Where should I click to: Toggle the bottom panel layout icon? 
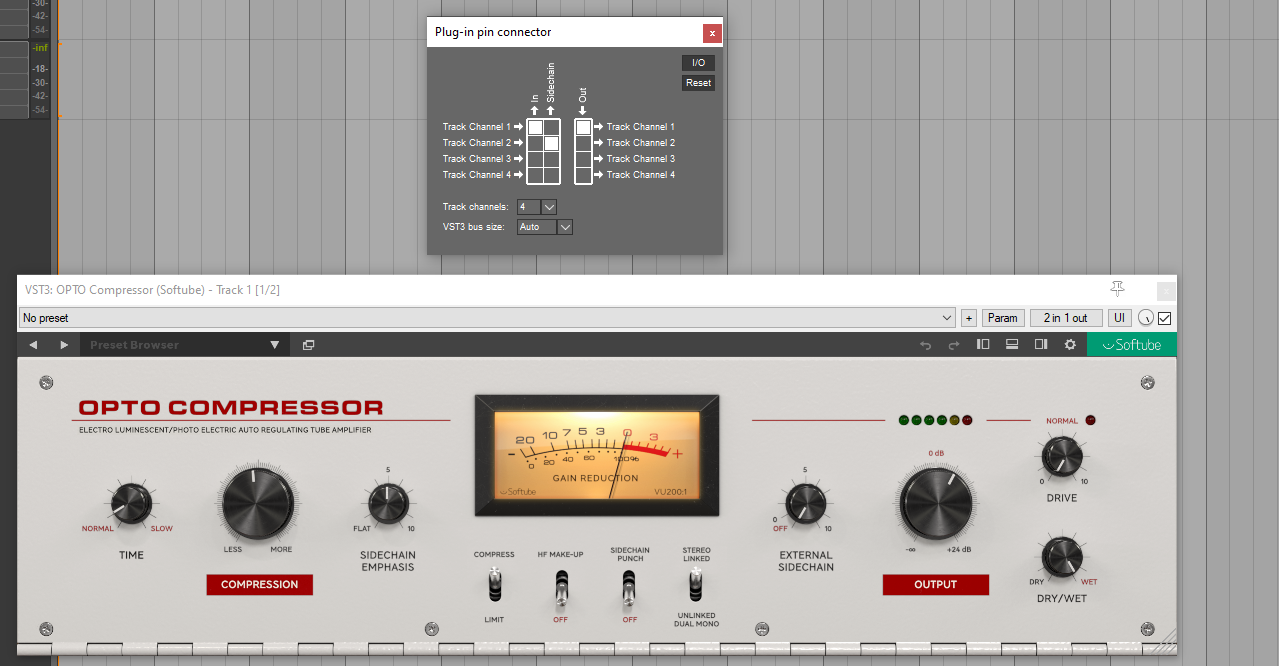pyautogui.click(x=1012, y=345)
